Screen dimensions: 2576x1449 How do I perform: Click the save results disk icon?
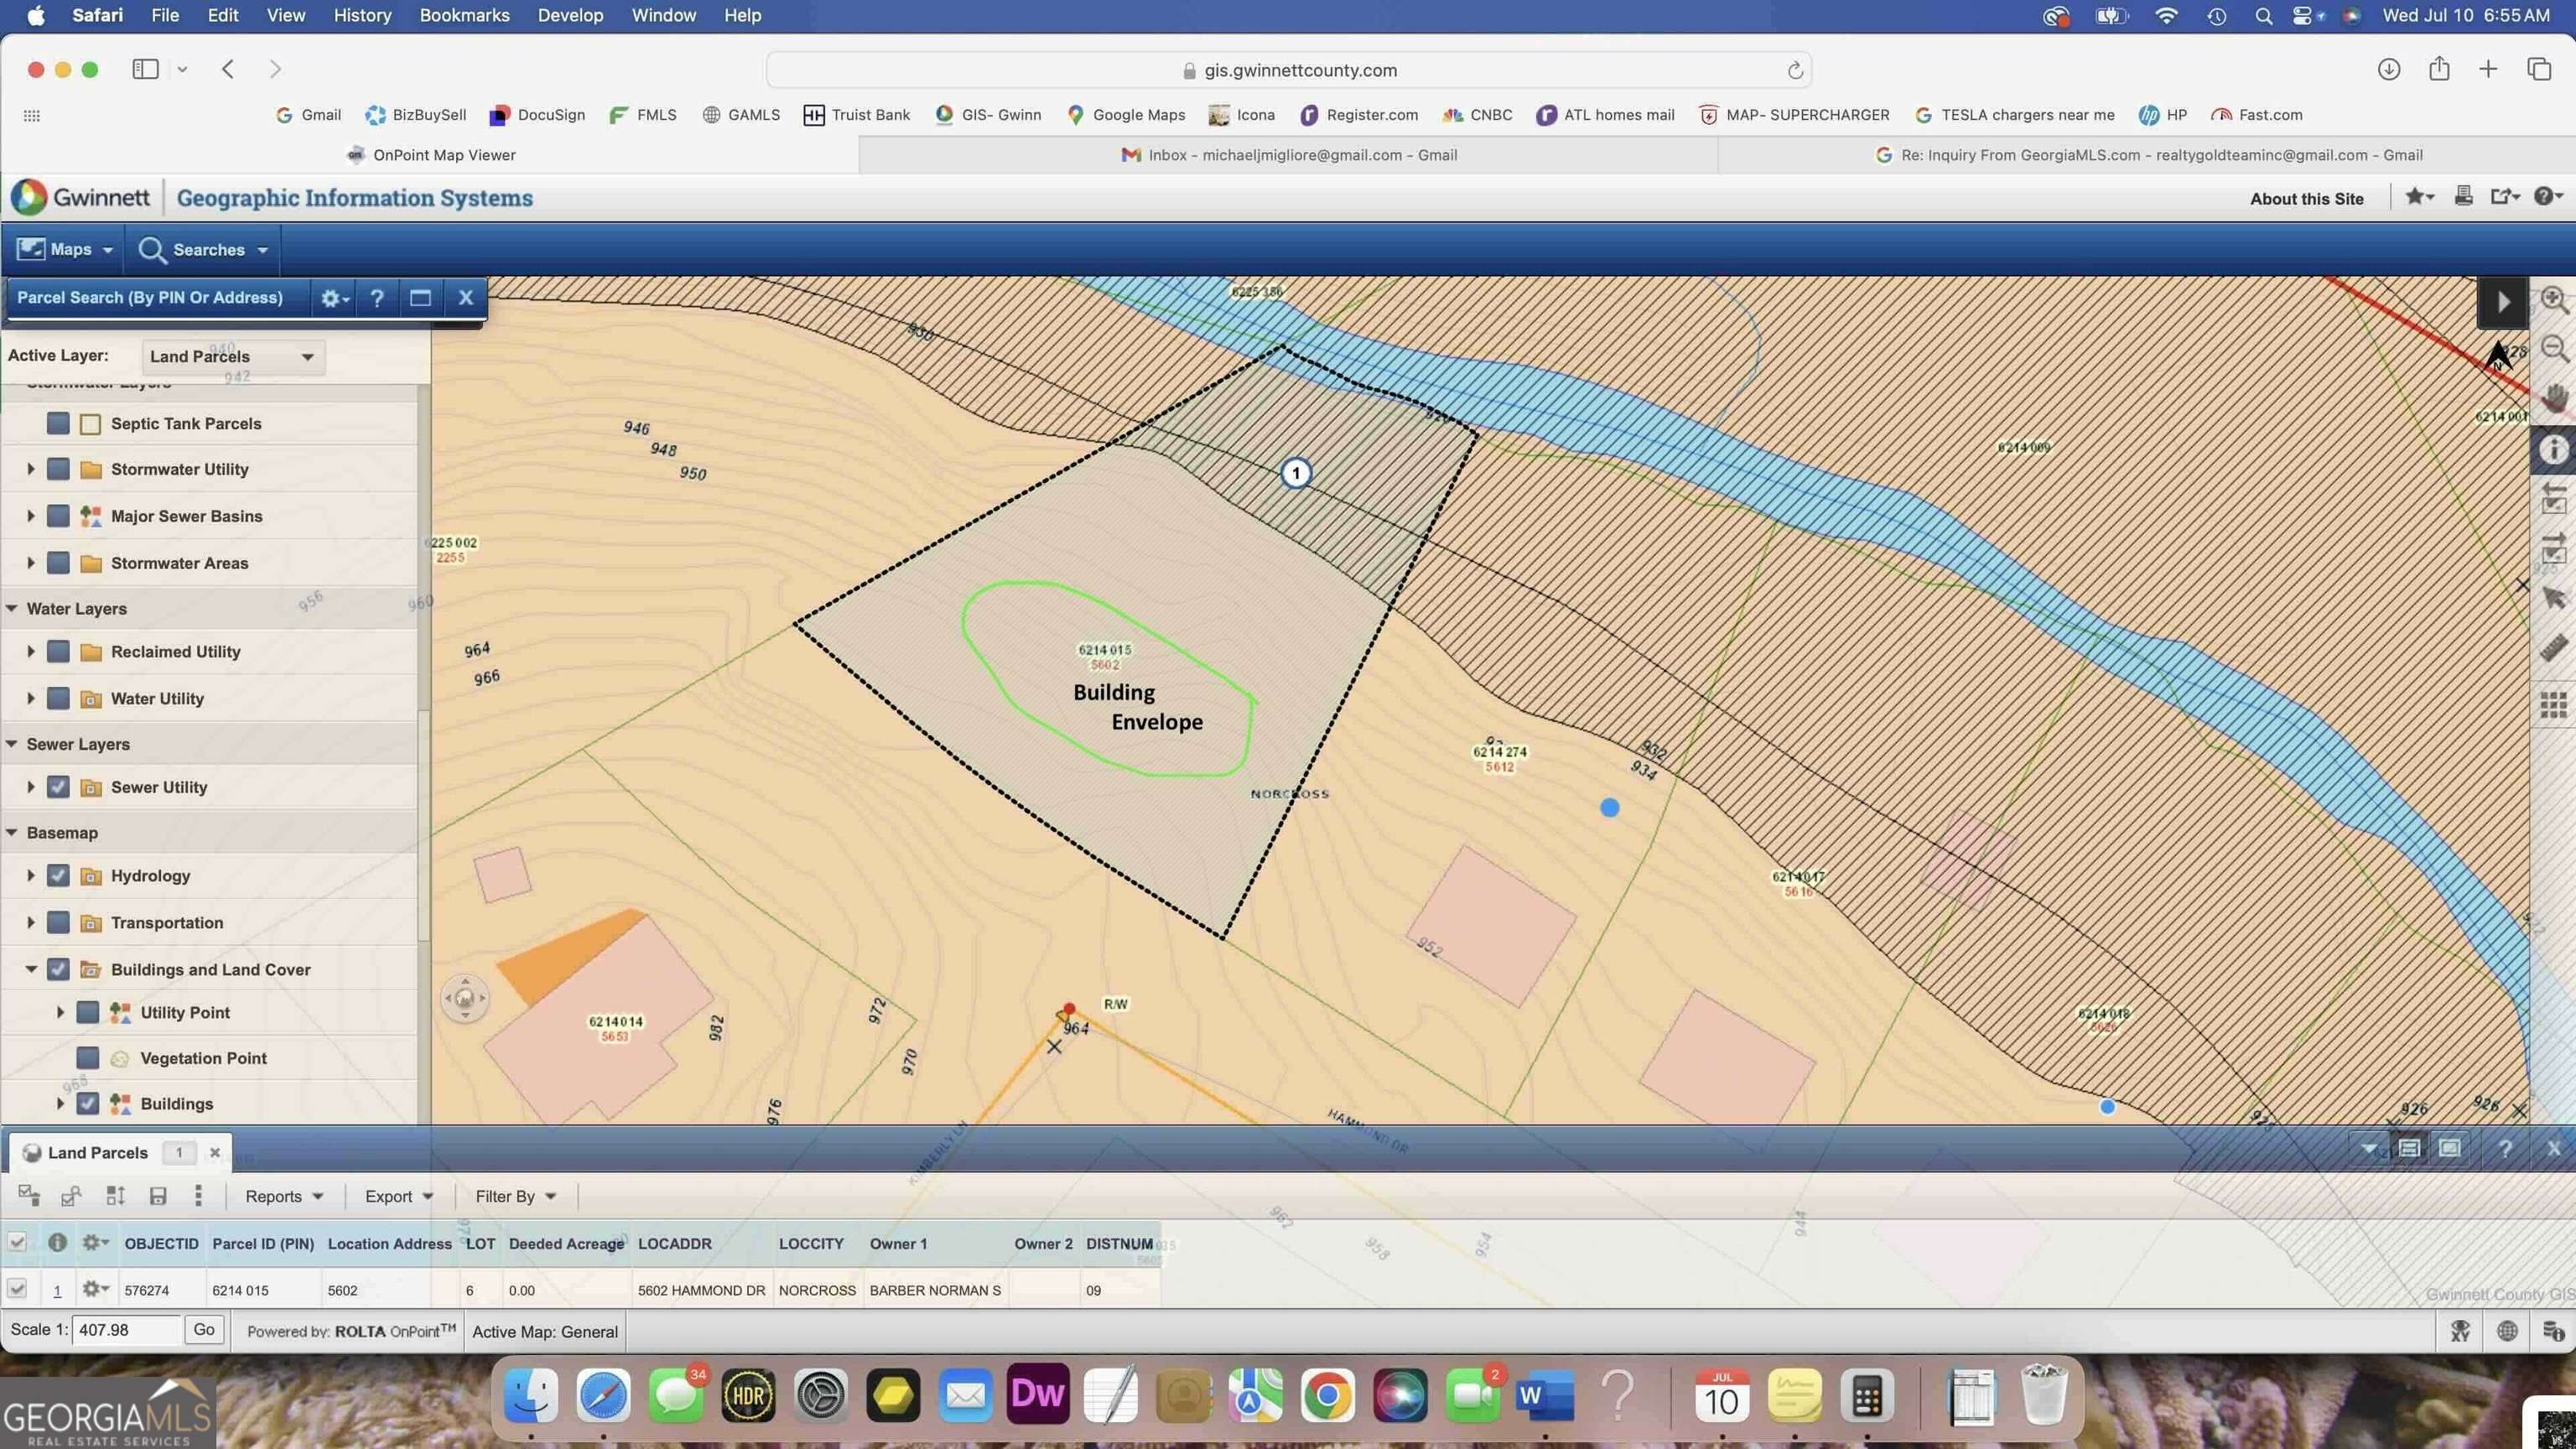(157, 1196)
